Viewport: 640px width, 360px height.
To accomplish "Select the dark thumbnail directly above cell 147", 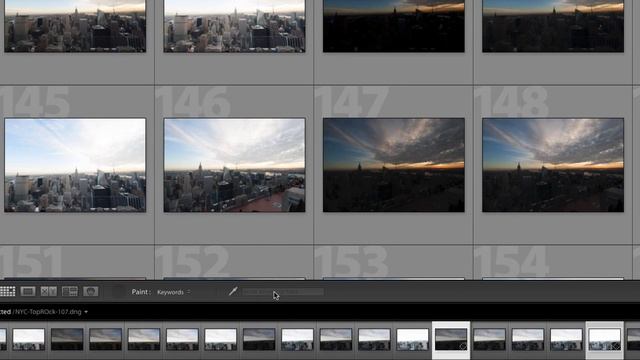I will pyautogui.click(x=393, y=26).
